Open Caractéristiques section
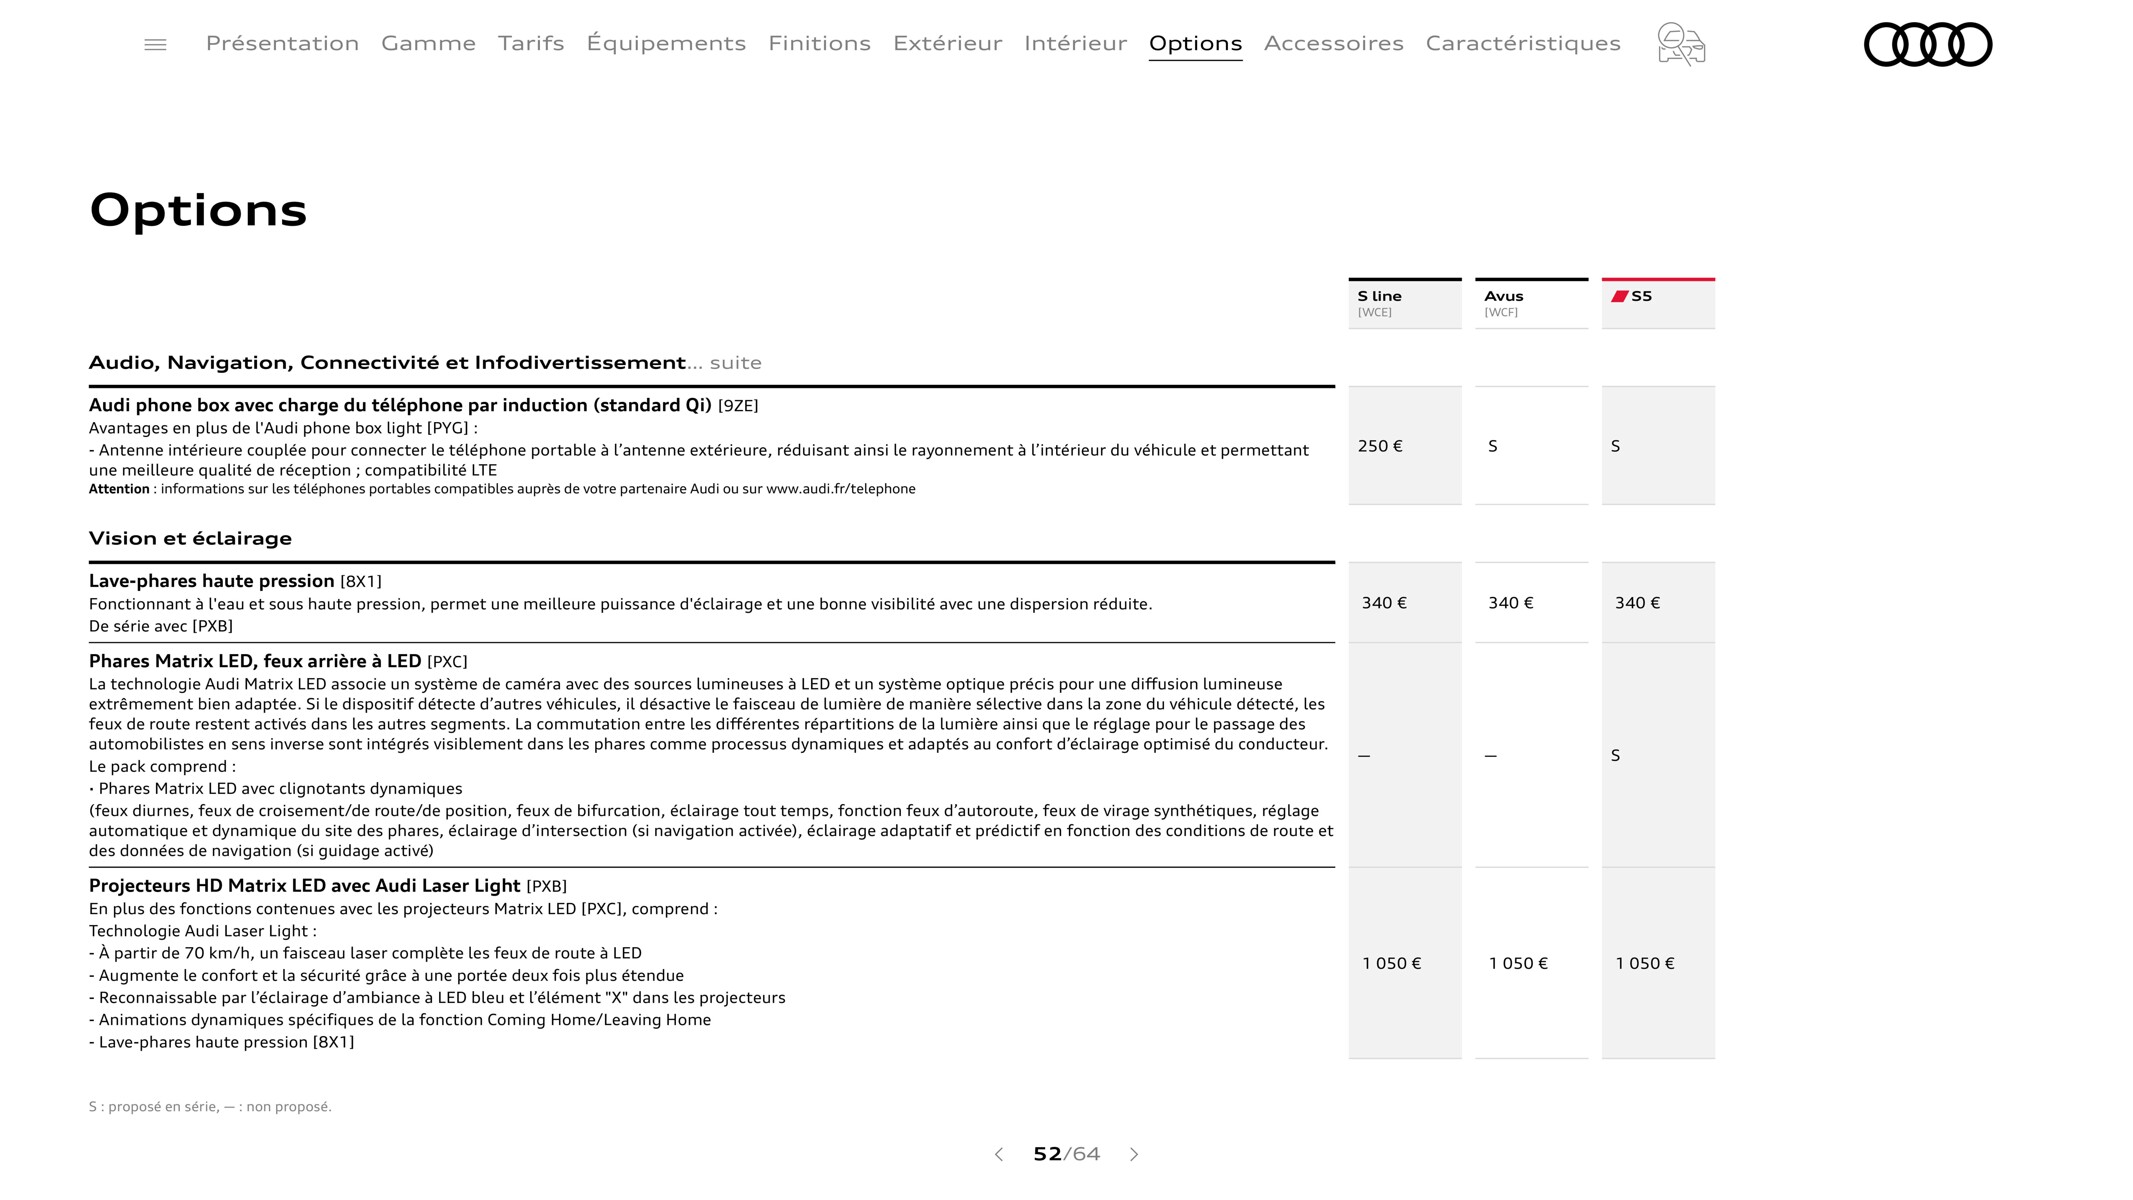 coord(1523,43)
